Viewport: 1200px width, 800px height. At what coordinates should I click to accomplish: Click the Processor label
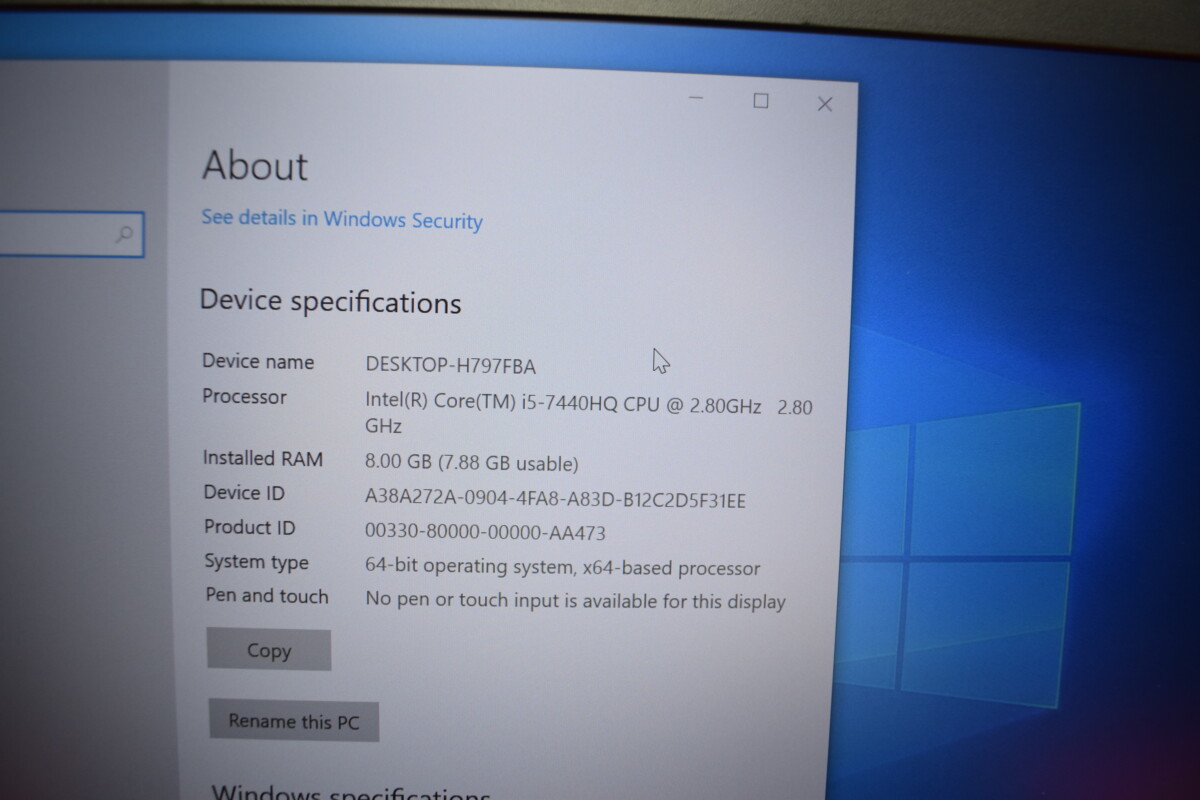[244, 397]
